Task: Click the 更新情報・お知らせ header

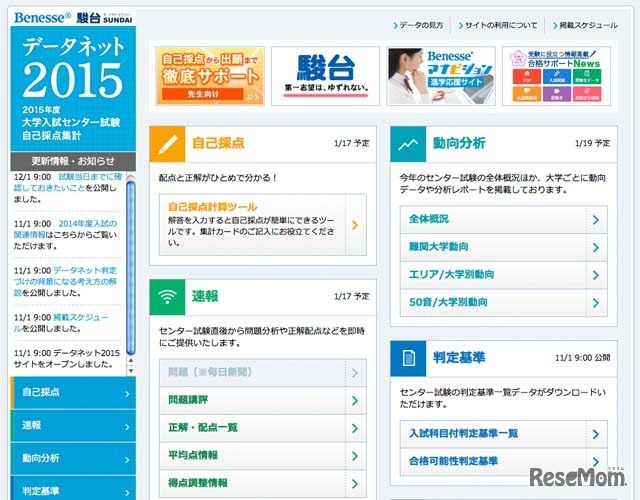Action: click(73, 161)
